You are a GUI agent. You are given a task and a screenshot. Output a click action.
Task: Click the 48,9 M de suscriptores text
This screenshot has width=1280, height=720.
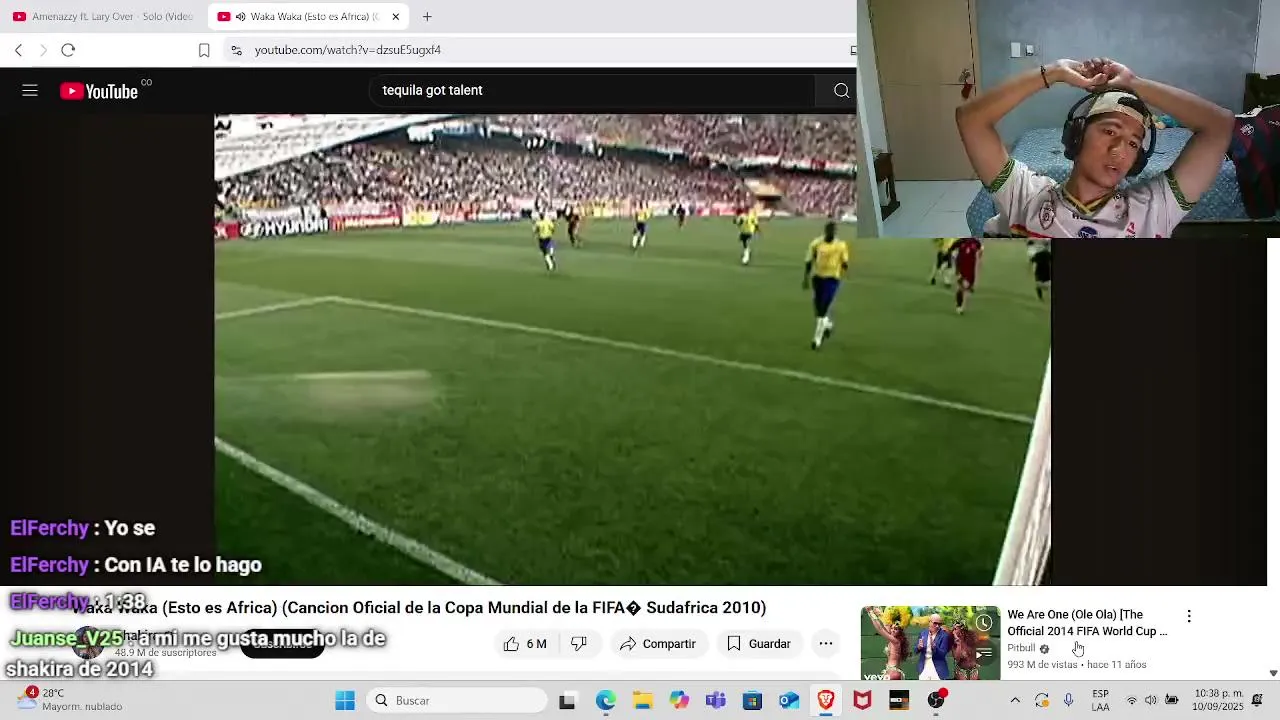point(165,653)
